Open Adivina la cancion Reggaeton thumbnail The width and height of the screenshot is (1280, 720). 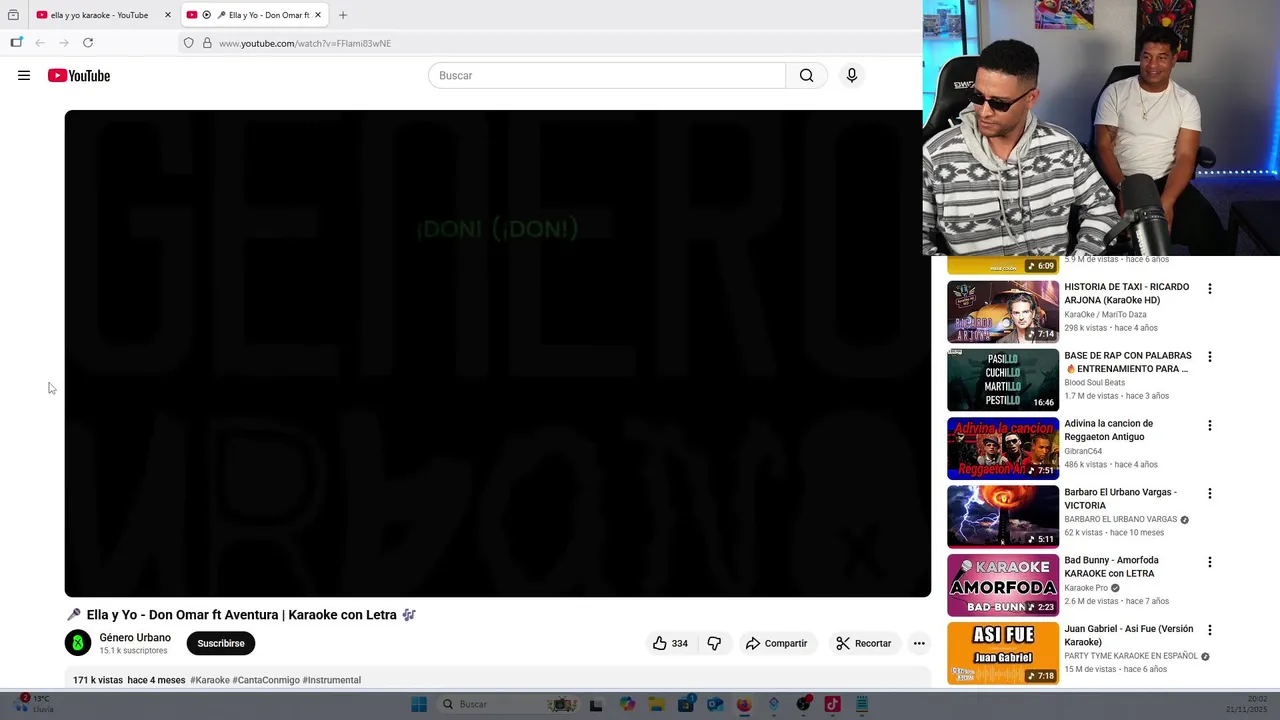click(1003, 449)
